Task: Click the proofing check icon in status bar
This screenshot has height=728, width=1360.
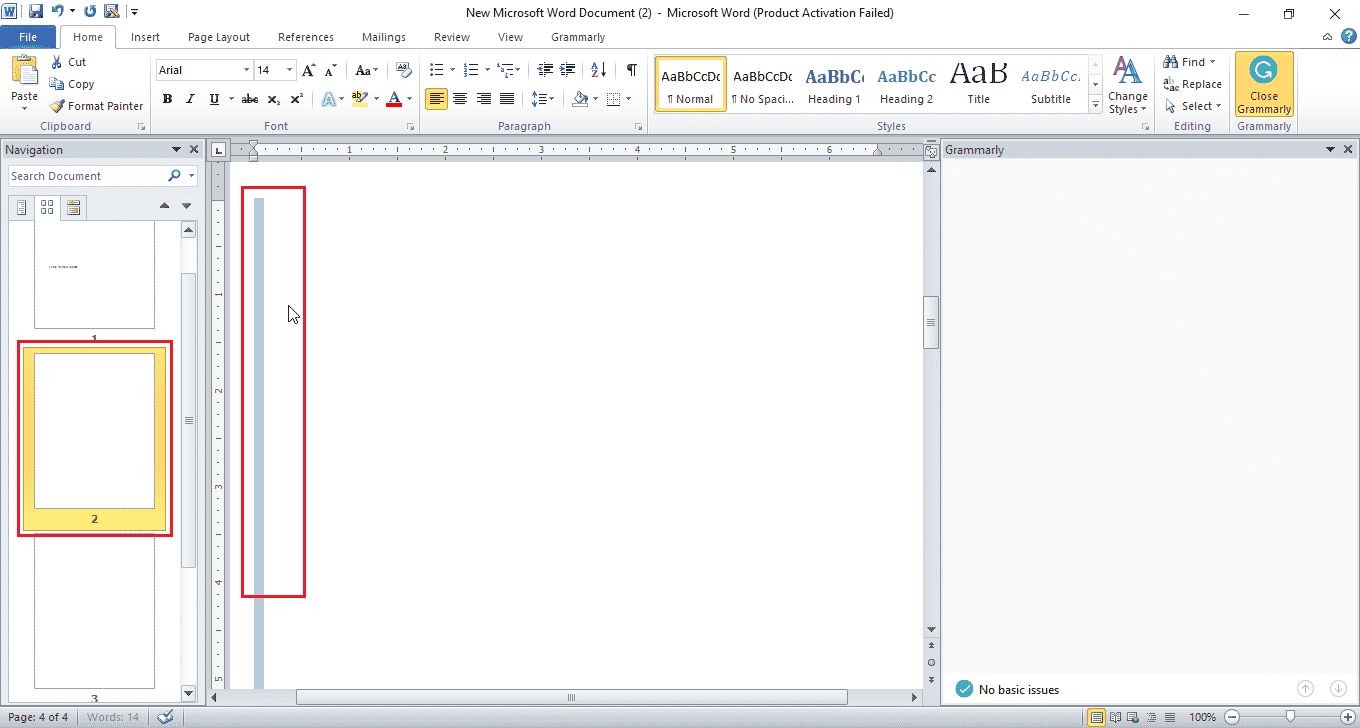Action: click(166, 717)
